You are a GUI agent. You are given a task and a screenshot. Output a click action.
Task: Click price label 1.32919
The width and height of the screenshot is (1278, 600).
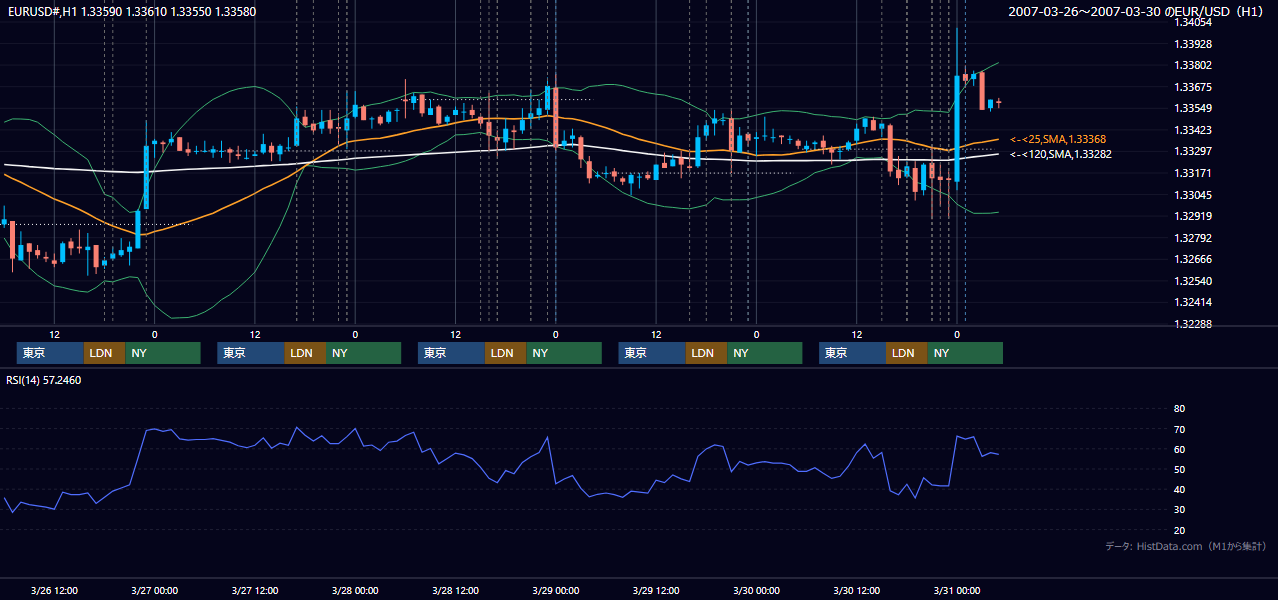(x=1193, y=216)
